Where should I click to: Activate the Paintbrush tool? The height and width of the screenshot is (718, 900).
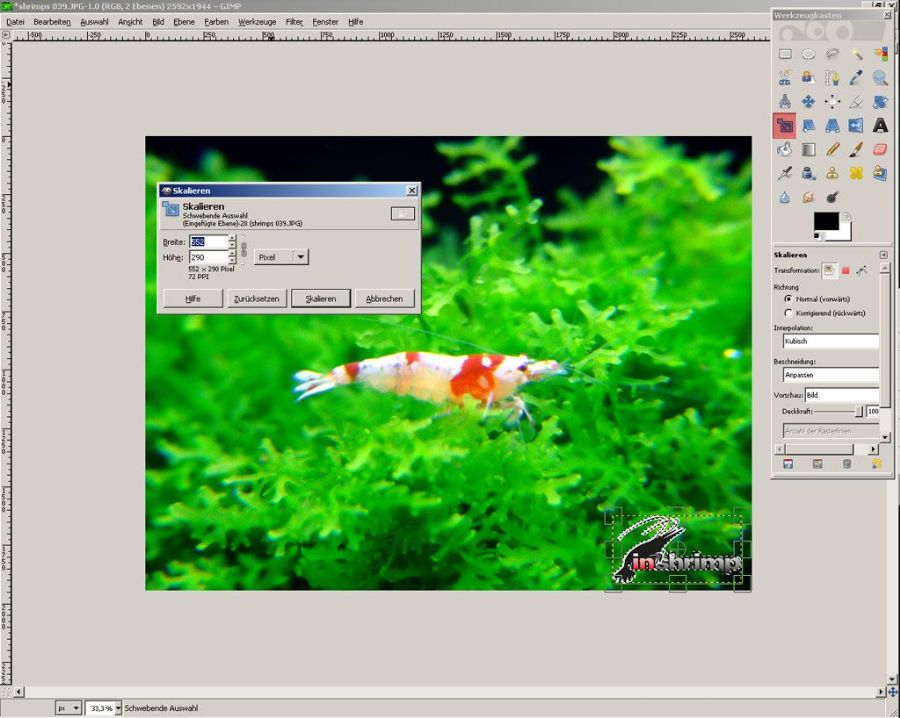(857, 150)
